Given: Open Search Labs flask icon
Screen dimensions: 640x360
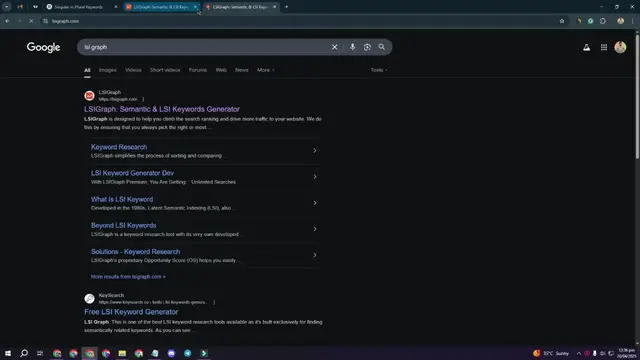Looking at the screenshot, I should click(x=587, y=47).
